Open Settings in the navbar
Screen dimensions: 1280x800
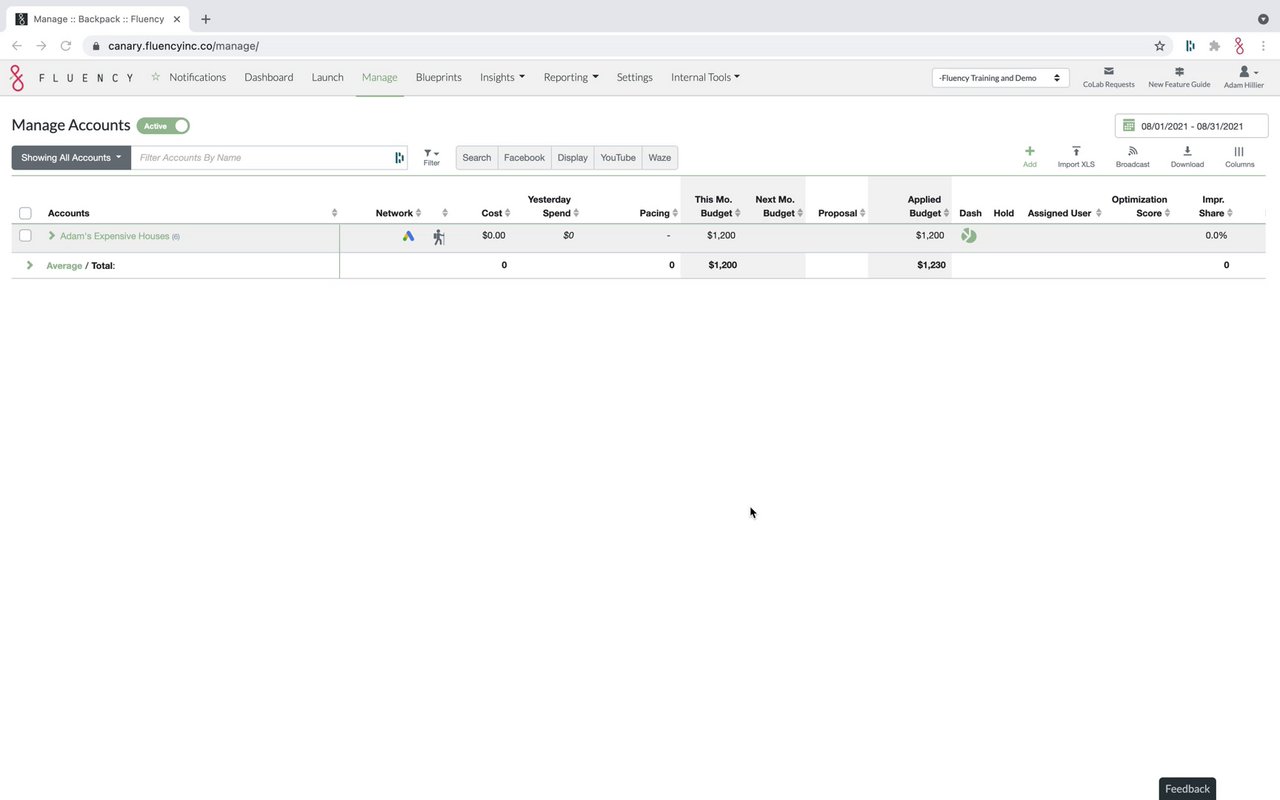635,77
